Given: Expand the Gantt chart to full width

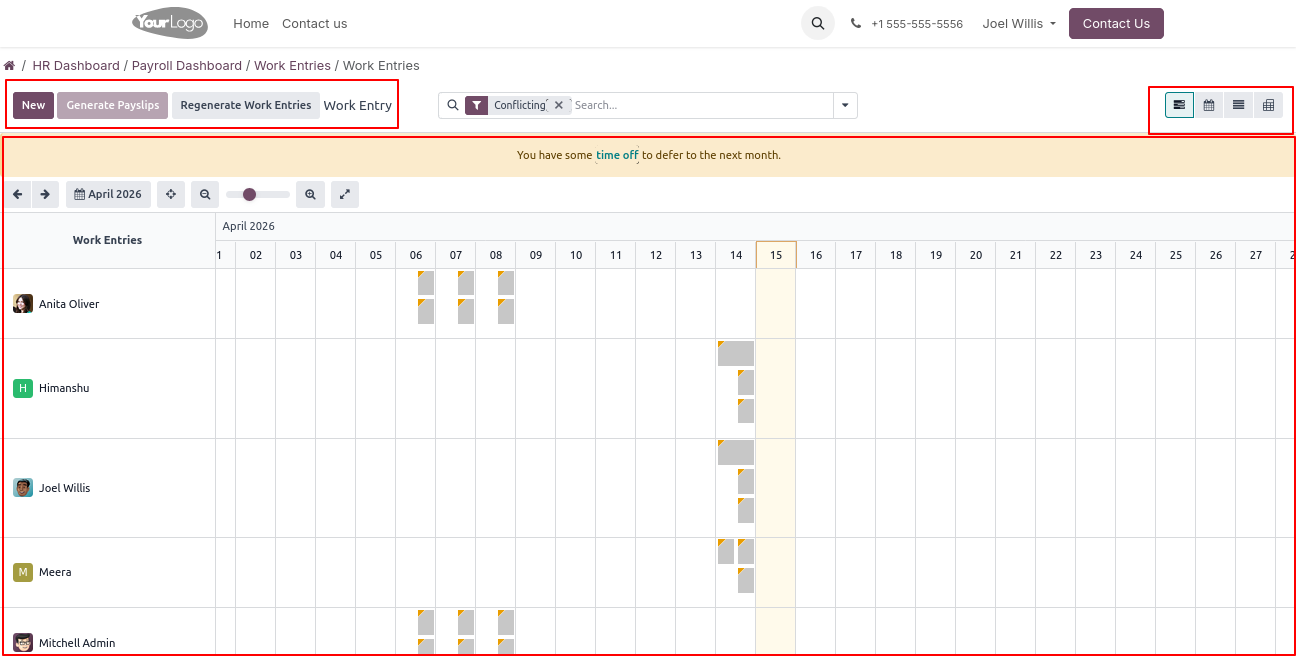Looking at the screenshot, I should [x=345, y=194].
